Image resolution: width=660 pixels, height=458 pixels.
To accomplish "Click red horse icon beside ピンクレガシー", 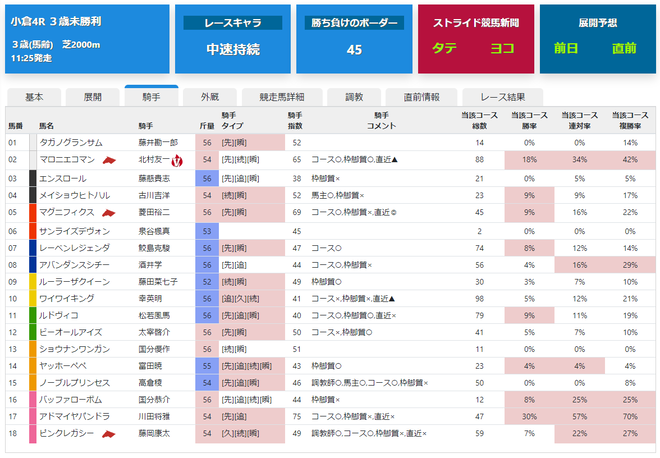I will 109,434.
